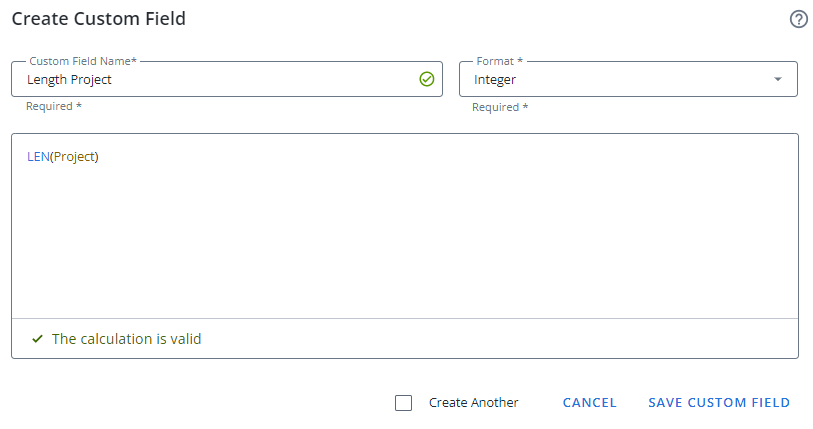Click the Create Another label text
The height and width of the screenshot is (429, 813).
(x=473, y=403)
